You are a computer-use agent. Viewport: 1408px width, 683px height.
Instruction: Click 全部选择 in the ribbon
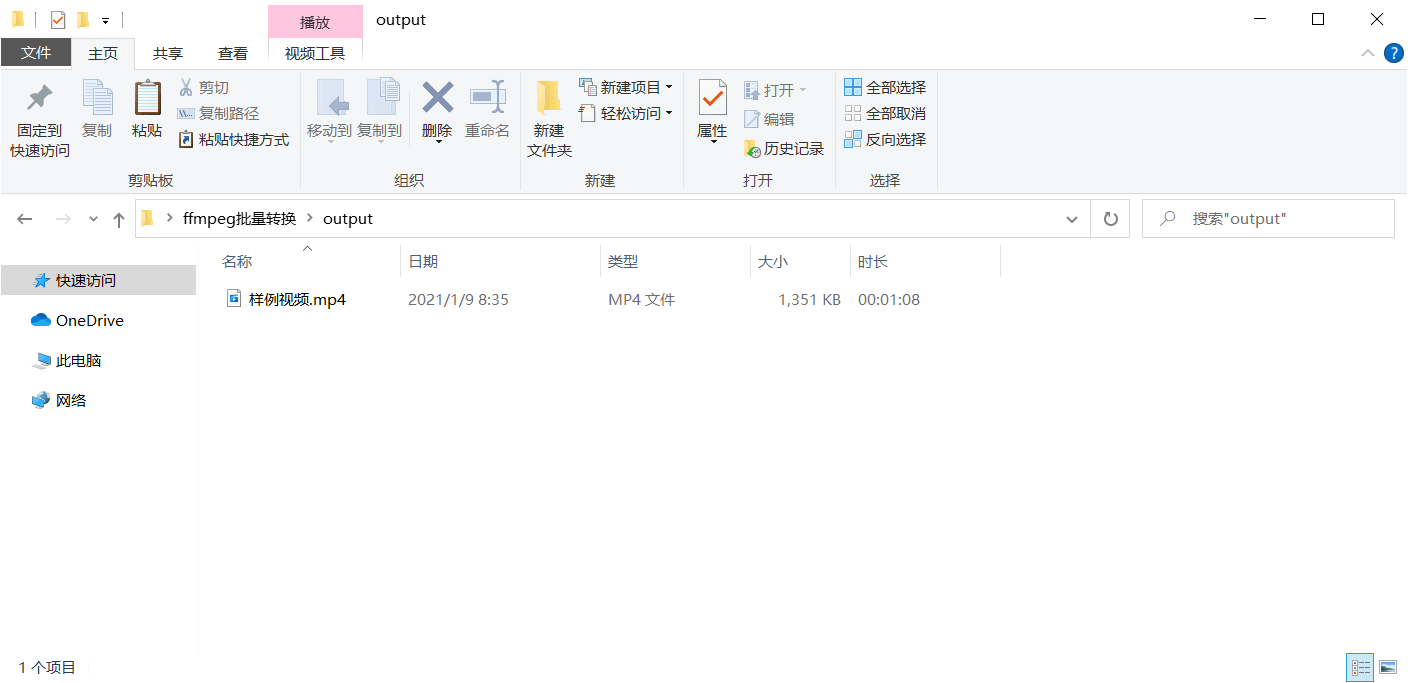tap(885, 88)
